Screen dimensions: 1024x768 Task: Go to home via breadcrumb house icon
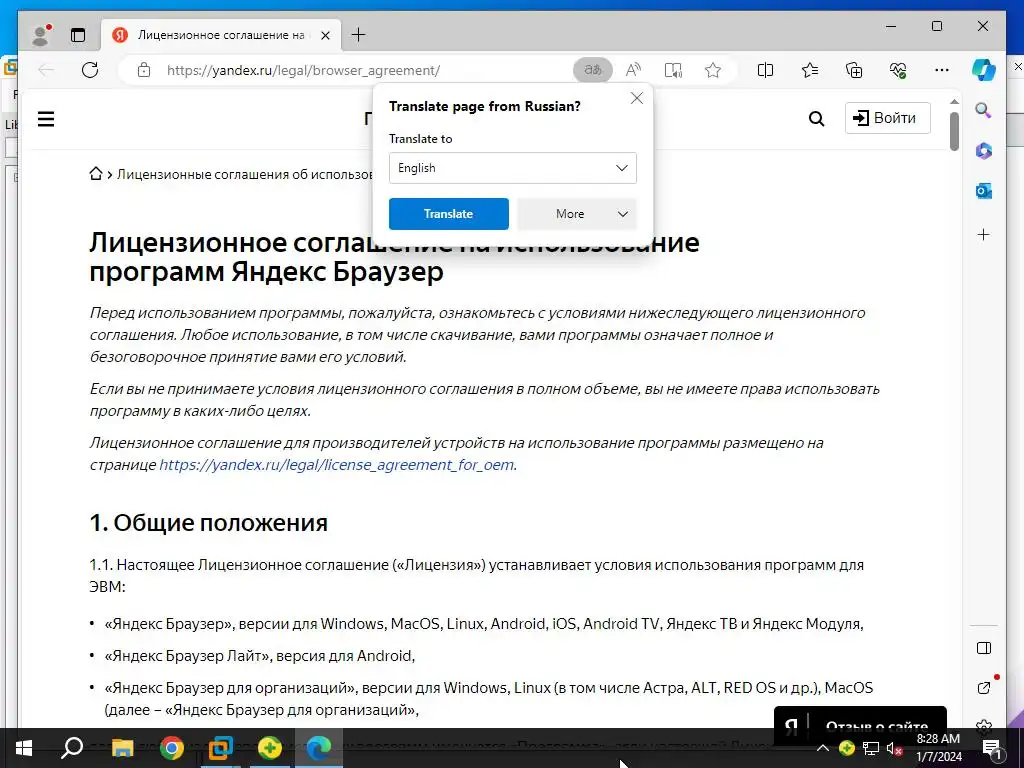[96, 174]
